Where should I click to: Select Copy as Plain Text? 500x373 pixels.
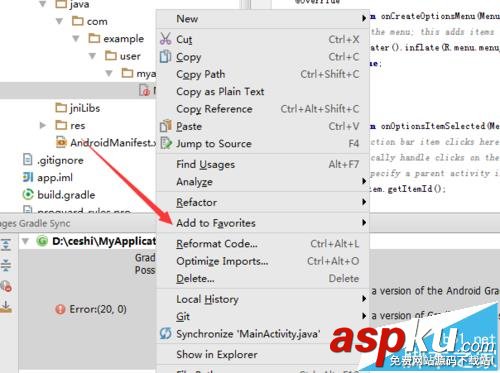[x=263, y=92]
